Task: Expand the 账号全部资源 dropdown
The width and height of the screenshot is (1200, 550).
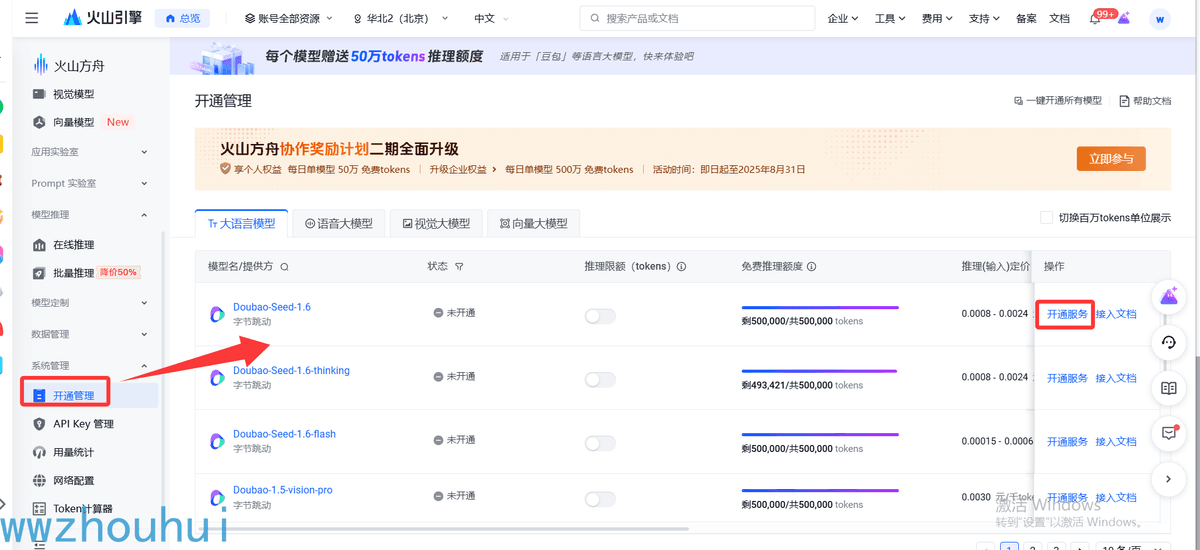Action: 289,19
